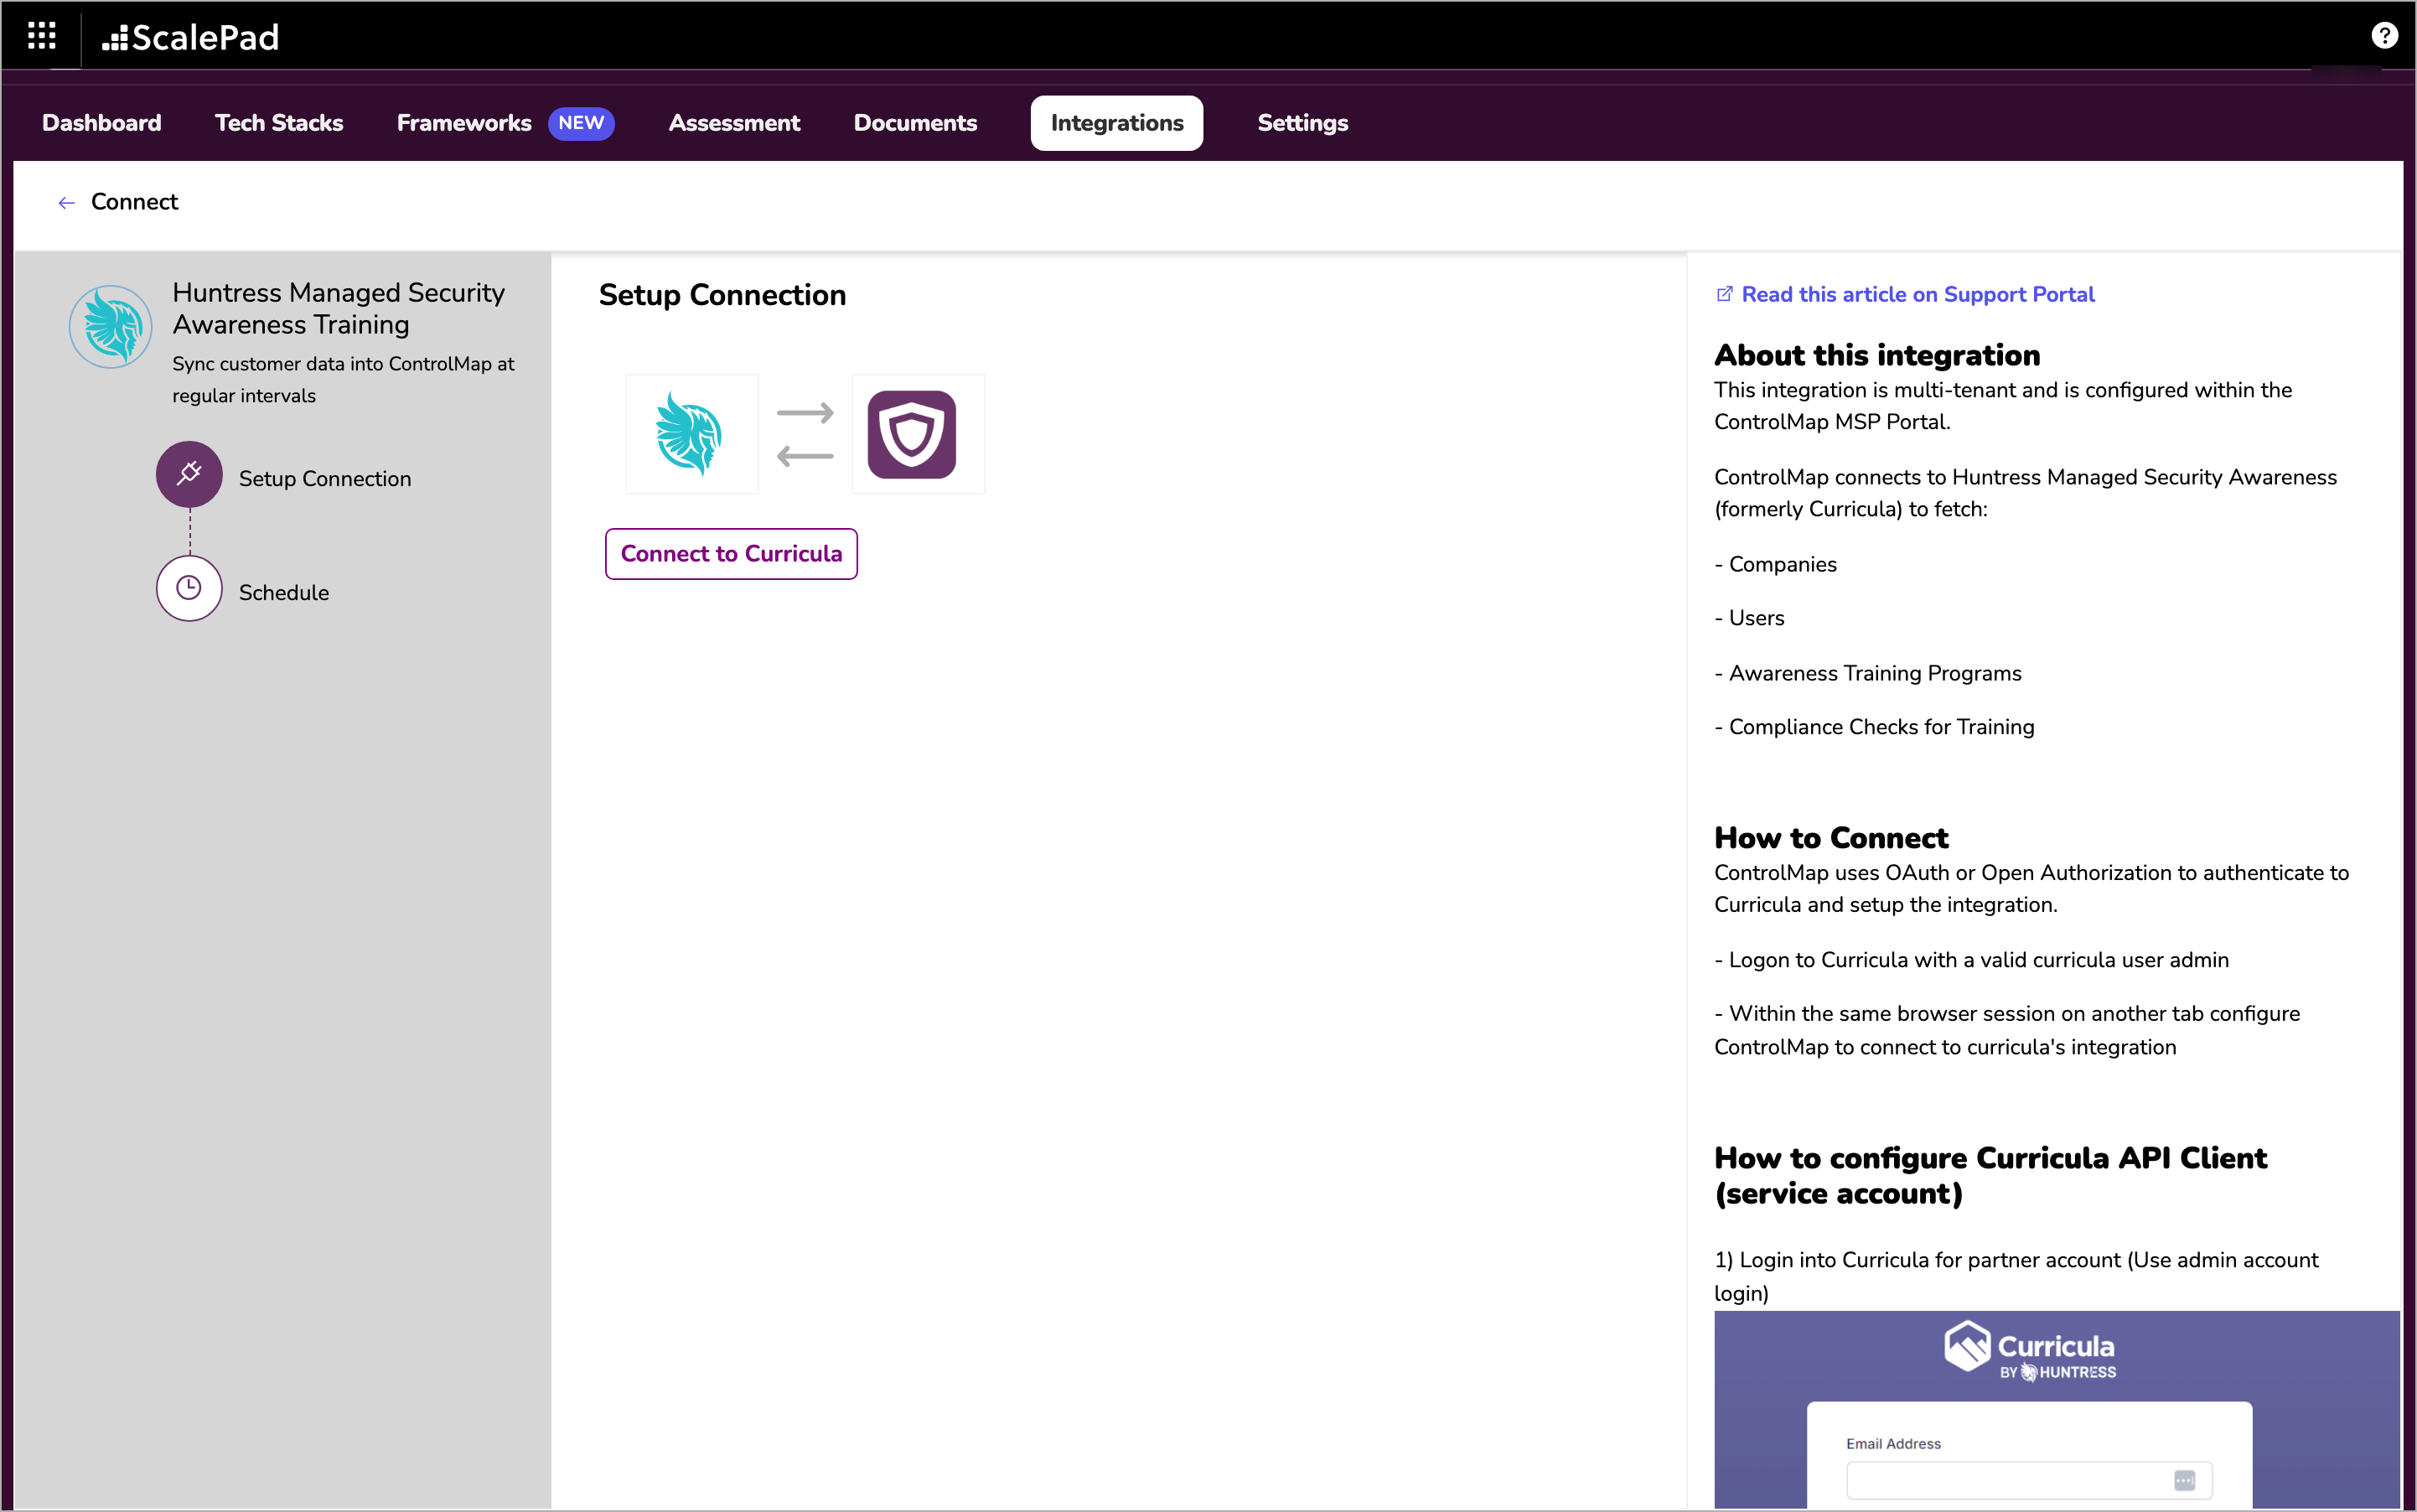Click the Huntress logo in the sidebar header

pyautogui.click(x=111, y=326)
